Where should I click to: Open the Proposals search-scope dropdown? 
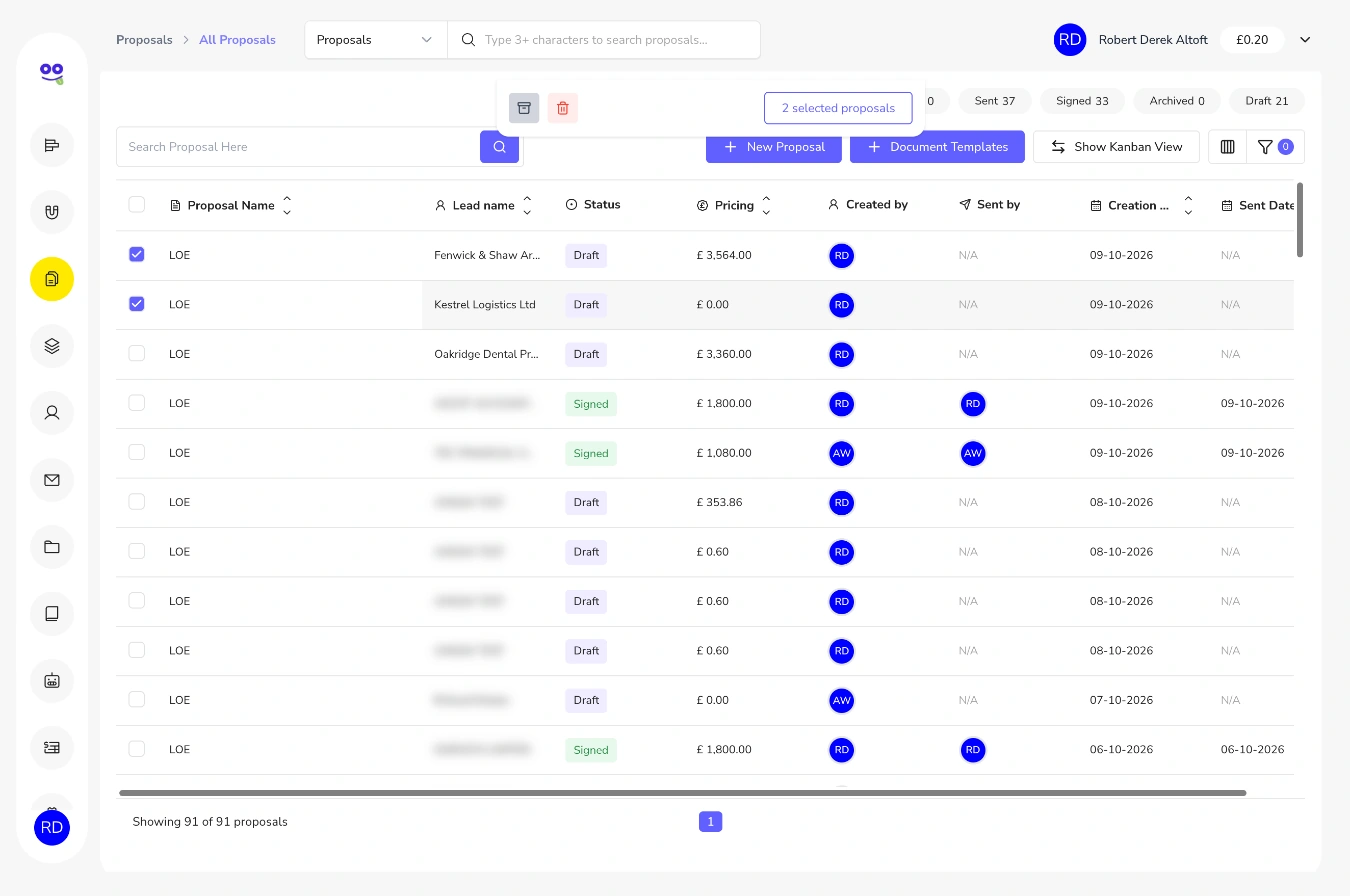[x=376, y=40]
